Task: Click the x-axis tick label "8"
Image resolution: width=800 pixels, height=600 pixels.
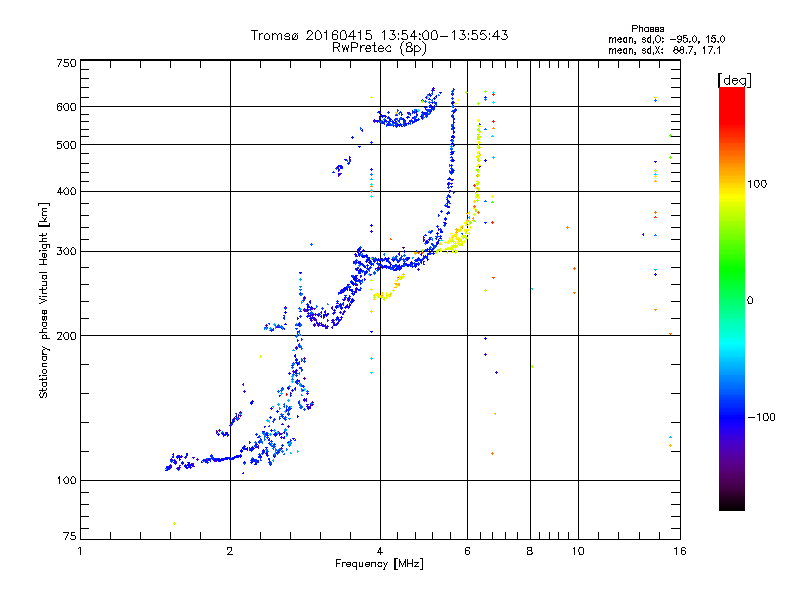Action: (530, 551)
